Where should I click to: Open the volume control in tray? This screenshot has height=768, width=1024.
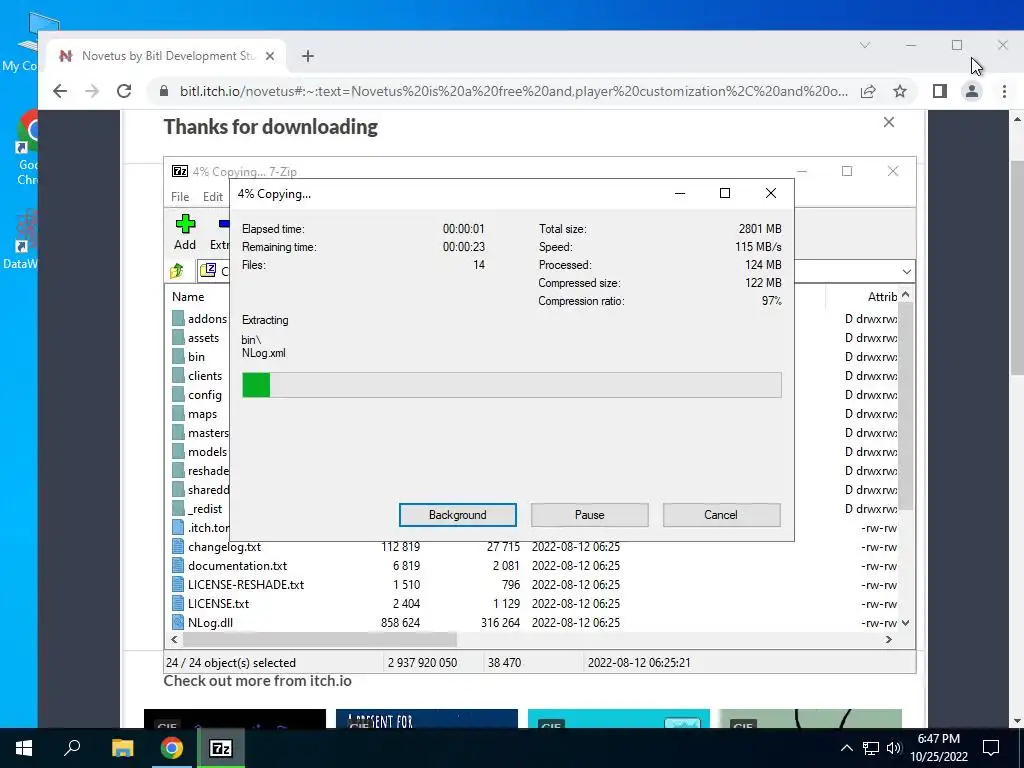pos(894,748)
